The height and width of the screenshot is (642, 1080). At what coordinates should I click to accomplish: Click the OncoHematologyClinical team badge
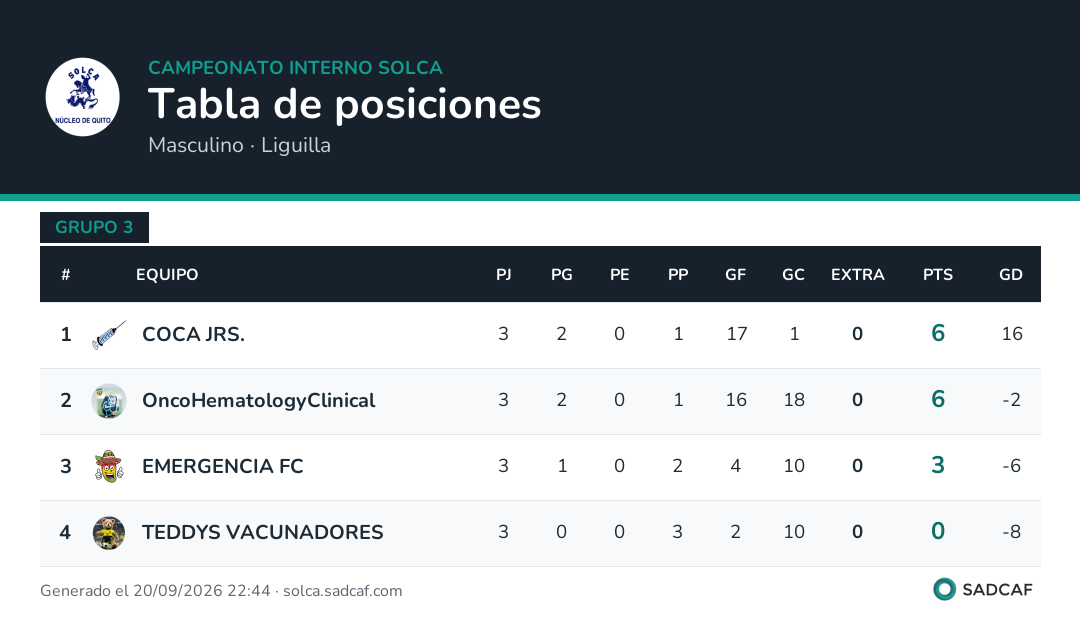109,401
